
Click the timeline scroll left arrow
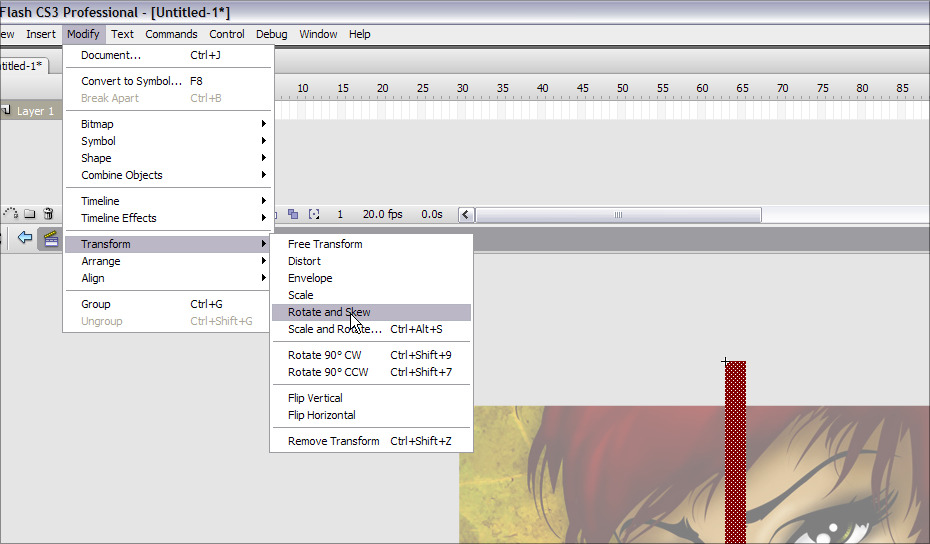coord(466,215)
